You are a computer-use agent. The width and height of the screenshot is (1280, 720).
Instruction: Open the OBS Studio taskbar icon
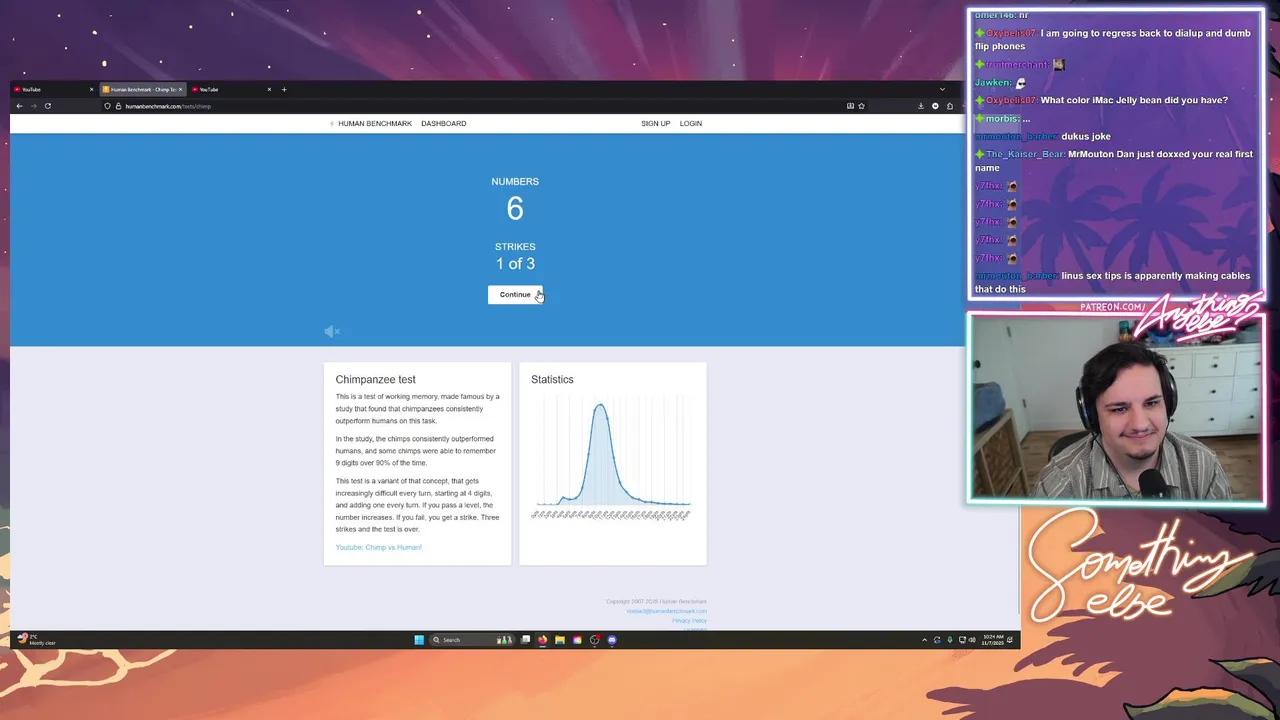click(595, 640)
